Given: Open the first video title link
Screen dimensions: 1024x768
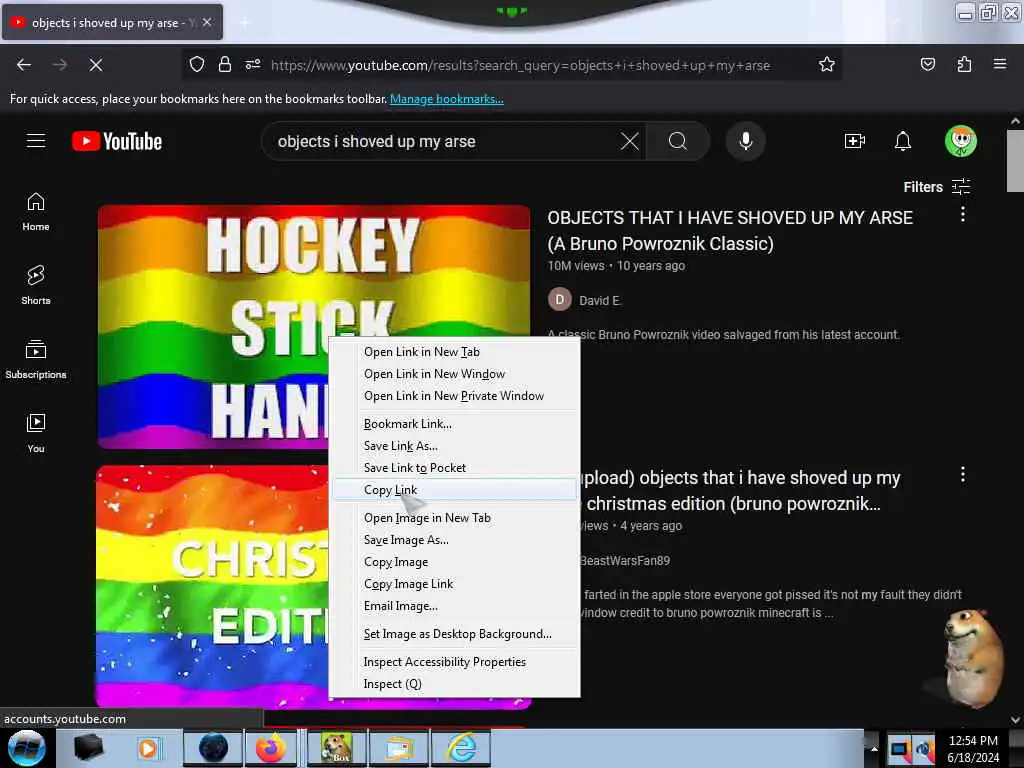Looking at the screenshot, I should (730, 231).
